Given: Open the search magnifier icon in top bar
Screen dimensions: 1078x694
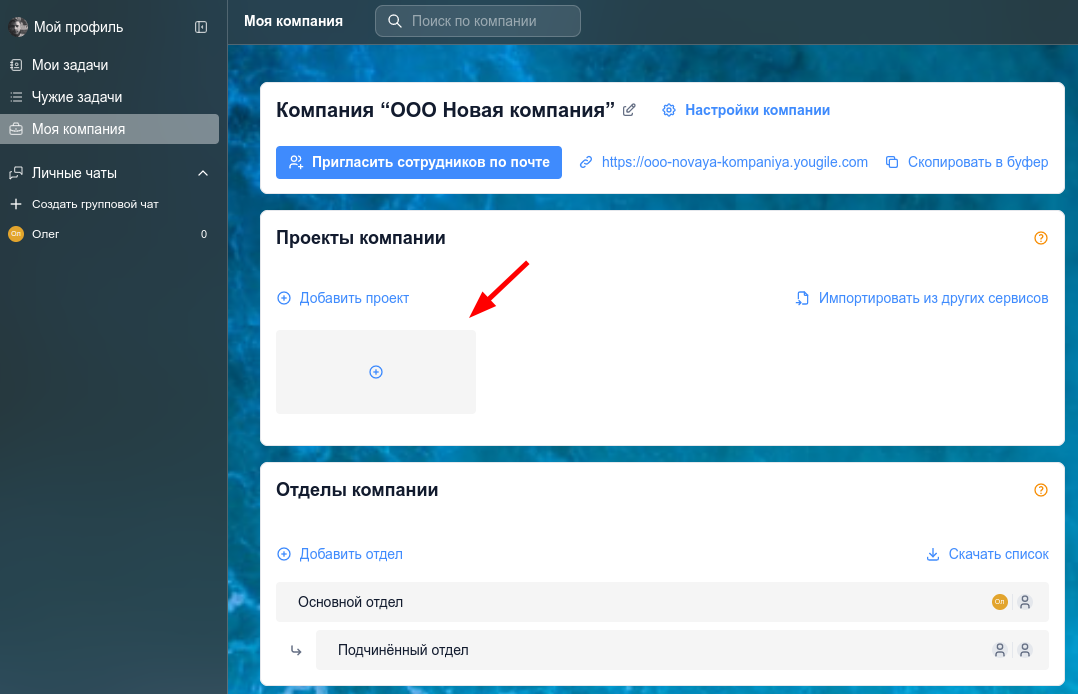Looking at the screenshot, I should [395, 20].
